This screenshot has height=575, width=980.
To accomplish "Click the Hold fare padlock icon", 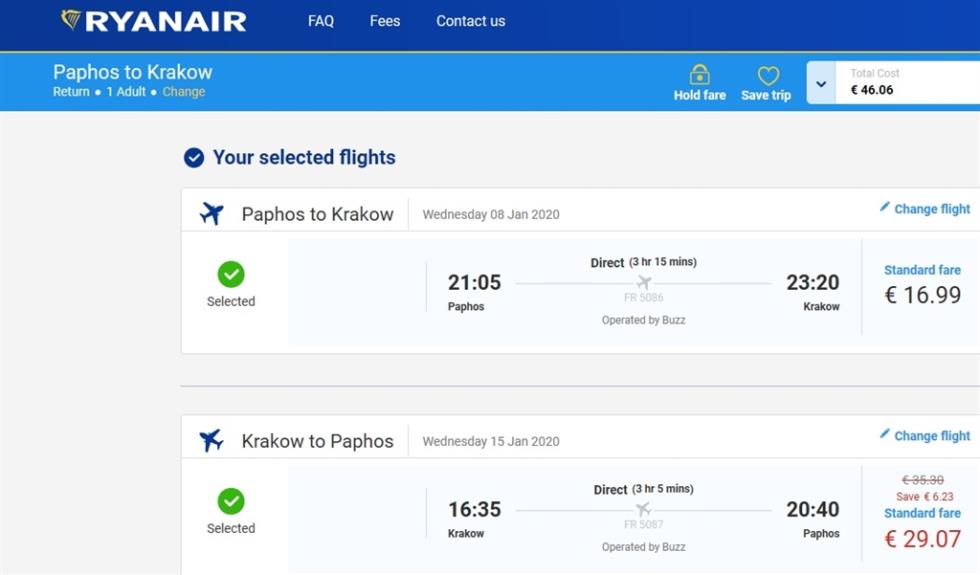I will (x=699, y=74).
